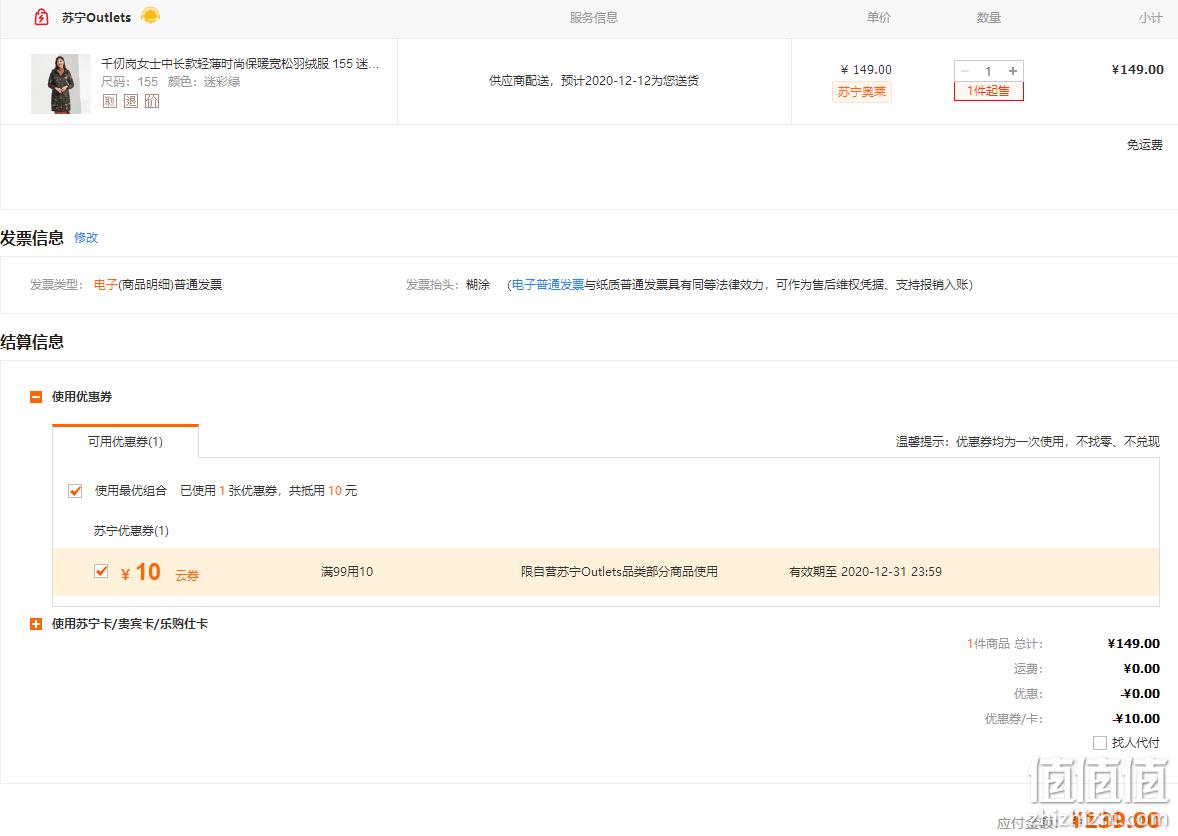The image size is (1178, 836).
Task: Click the 颜色: 迷彩绿 color spec
Action: pyautogui.click(x=204, y=82)
